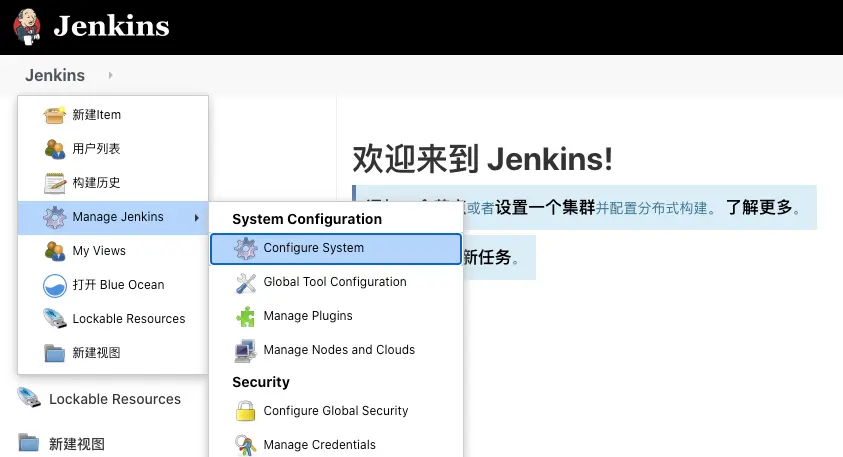
Task: Click the My Views people icon
Action: [x=55, y=251]
